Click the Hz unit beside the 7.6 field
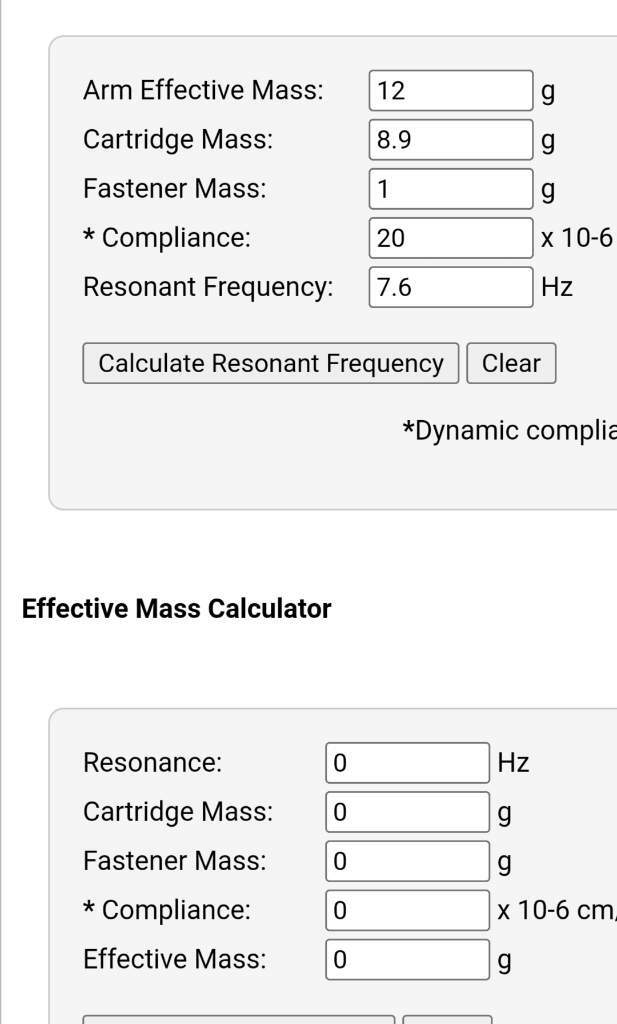The width and height of the screenshot is (617, 1024). click(x=557, y=287)
